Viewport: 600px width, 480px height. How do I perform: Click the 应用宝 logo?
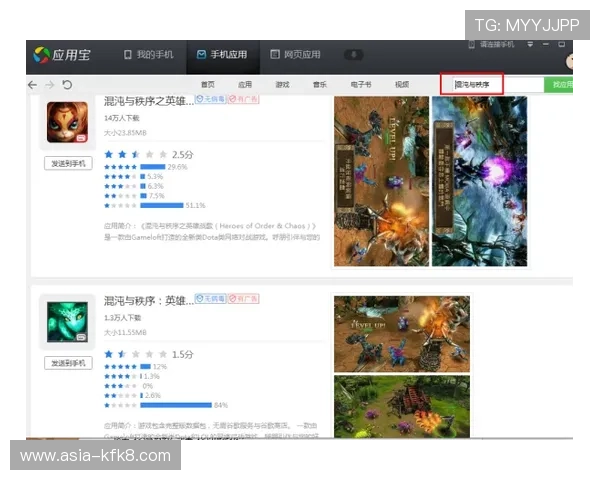pos(62,55)
